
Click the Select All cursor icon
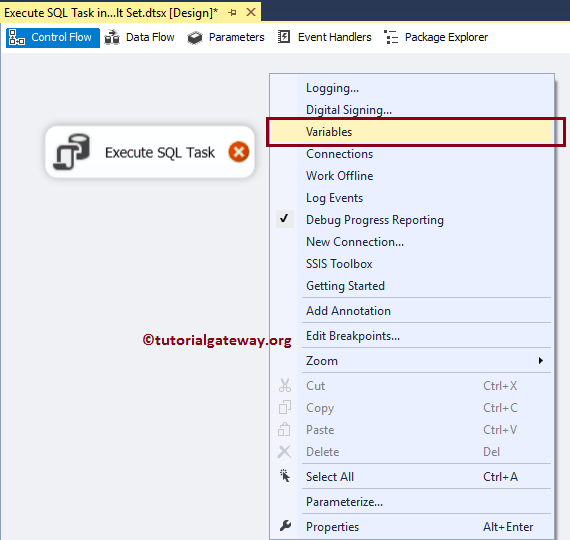coord(285,476)
